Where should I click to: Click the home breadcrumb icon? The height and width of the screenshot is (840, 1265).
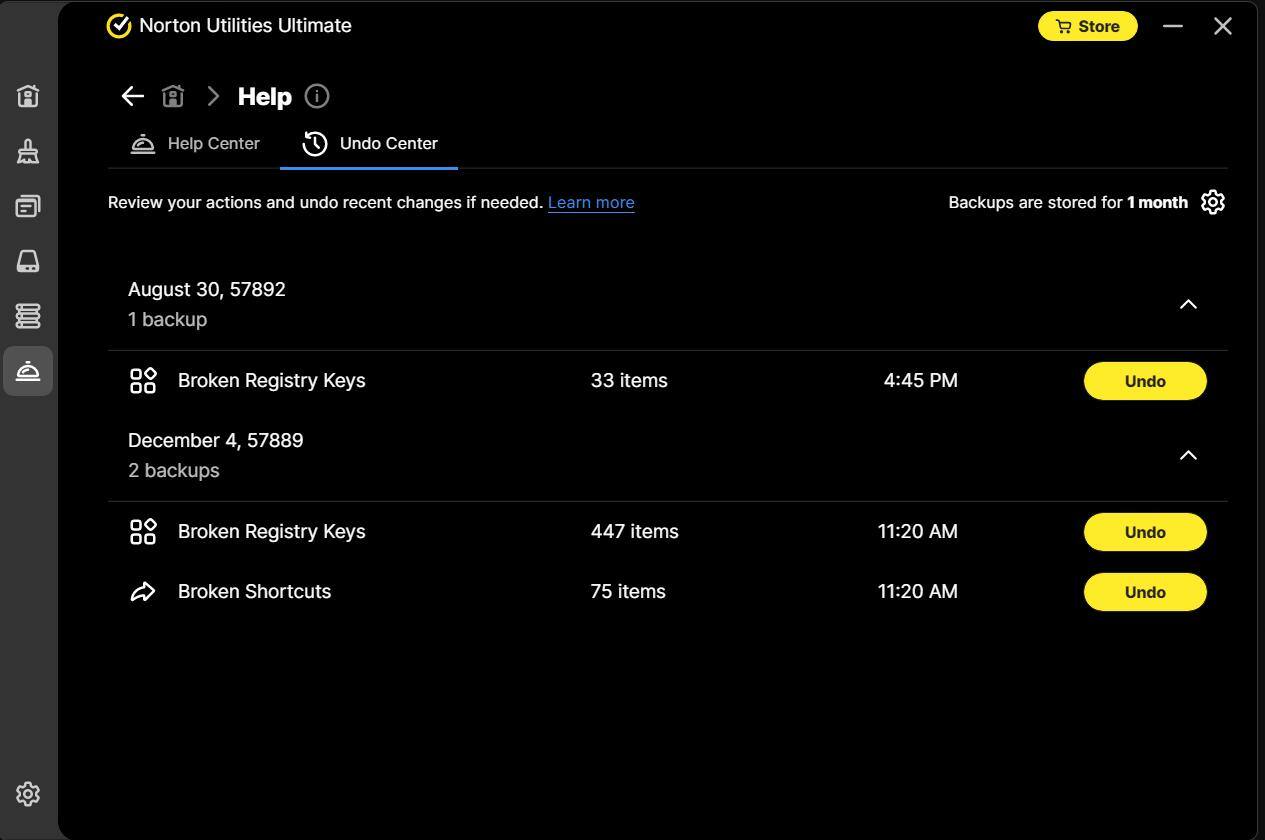pos(173,96)
